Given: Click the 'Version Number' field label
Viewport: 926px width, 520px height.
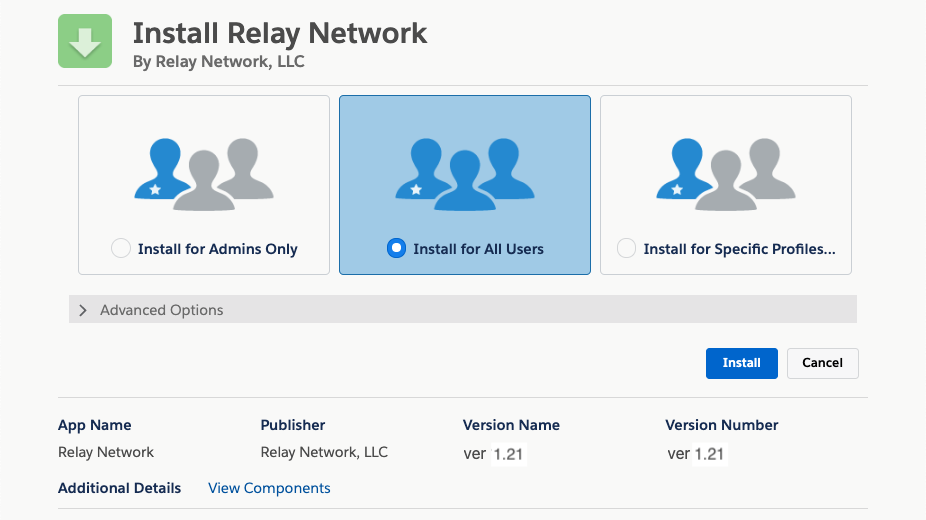Looking at the screenshot, I should (722, 425).
